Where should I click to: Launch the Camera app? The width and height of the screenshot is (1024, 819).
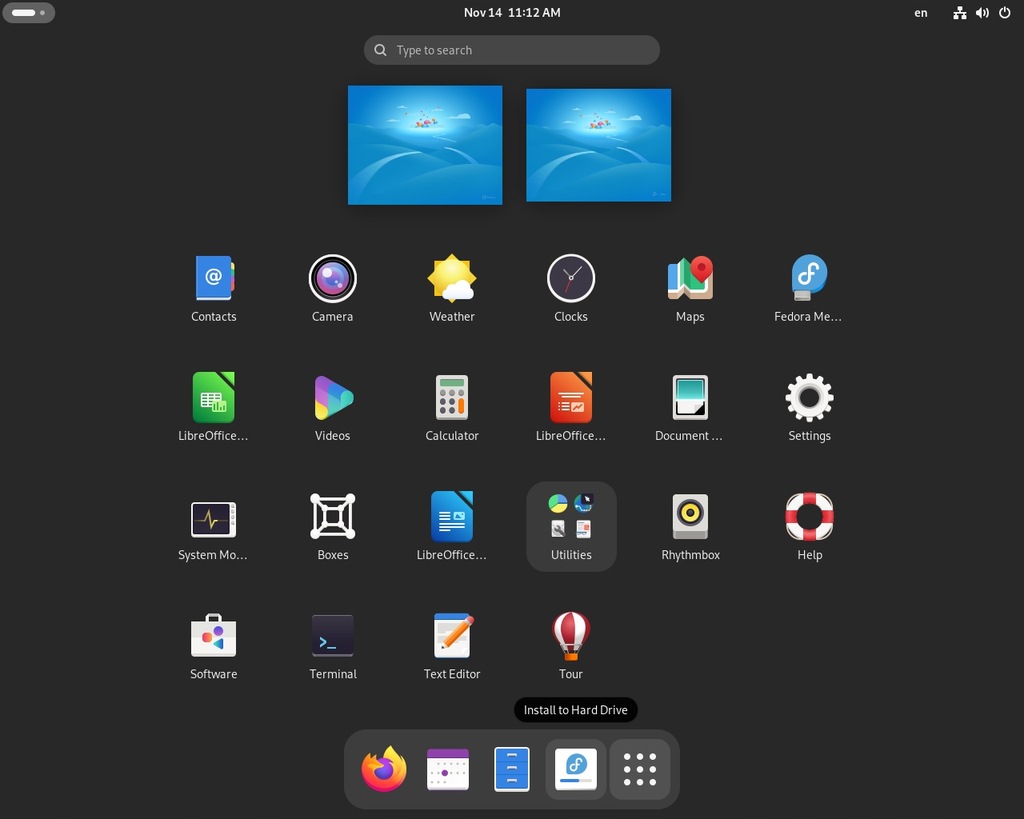pos(332,278)
